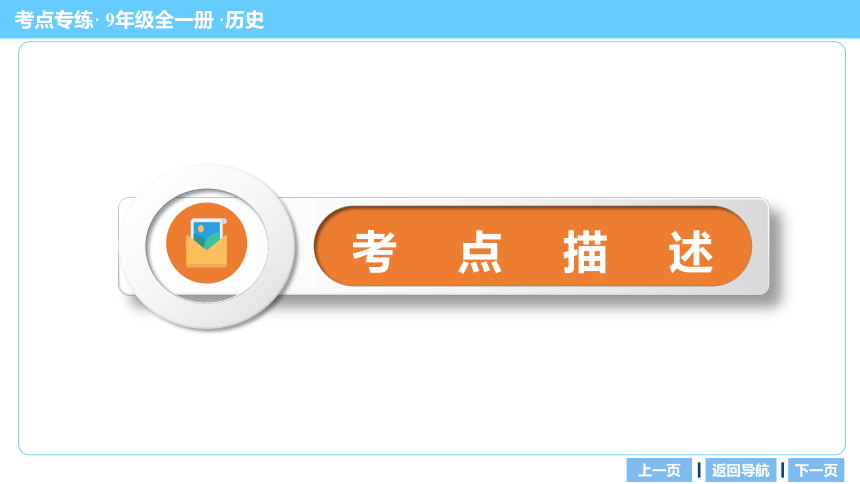Go to previous page via 上一页
The height and width of the screenshot is (484, 860).
[659, 470]
